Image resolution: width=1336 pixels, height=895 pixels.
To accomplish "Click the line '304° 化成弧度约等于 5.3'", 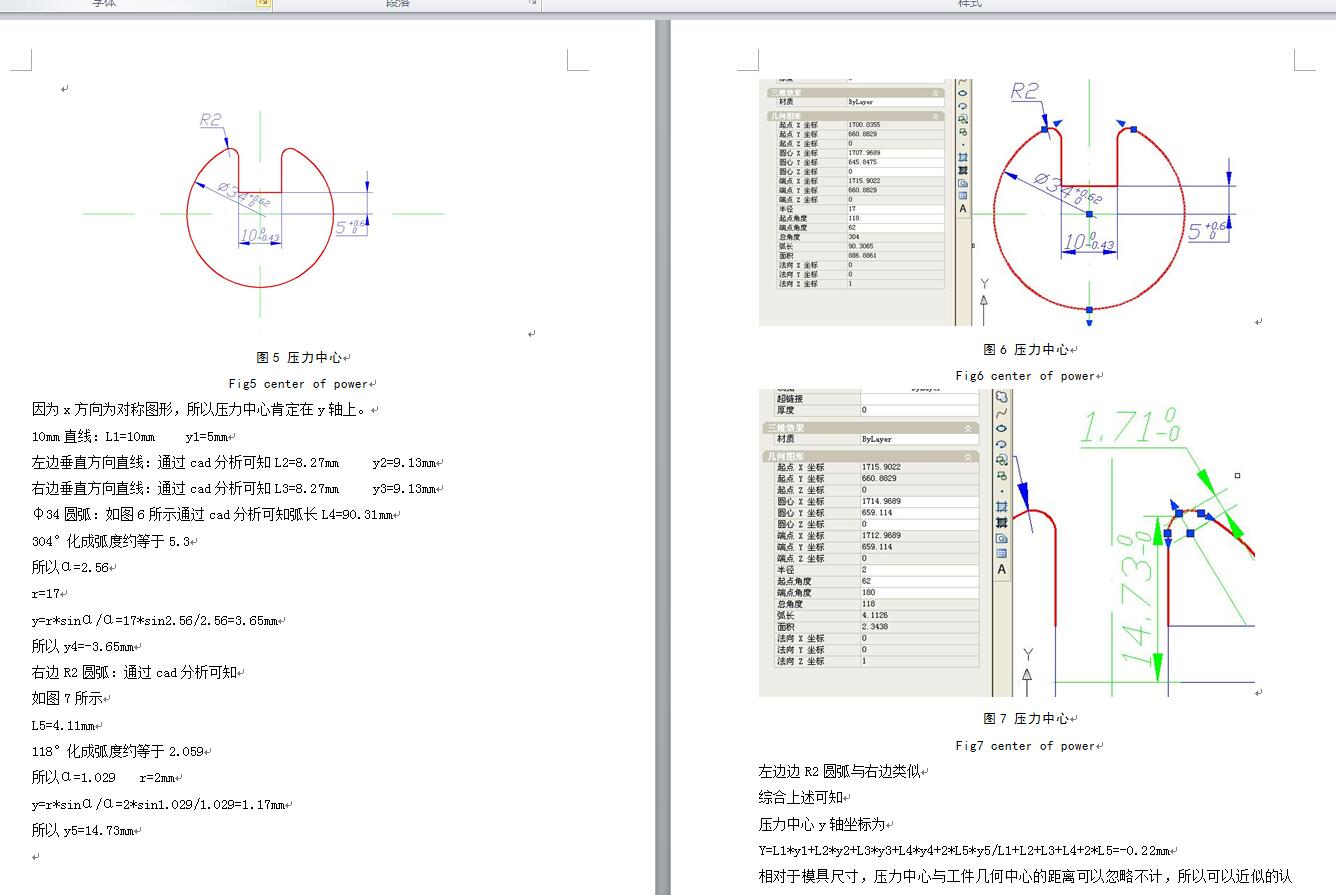I will pyautogui.click(x=111, y=541).
